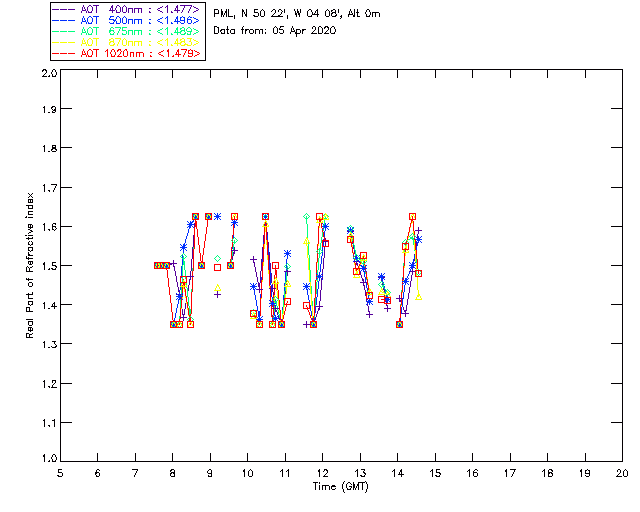
Task: Click the 9 tick label on time axis
Action: click(210, 473)
